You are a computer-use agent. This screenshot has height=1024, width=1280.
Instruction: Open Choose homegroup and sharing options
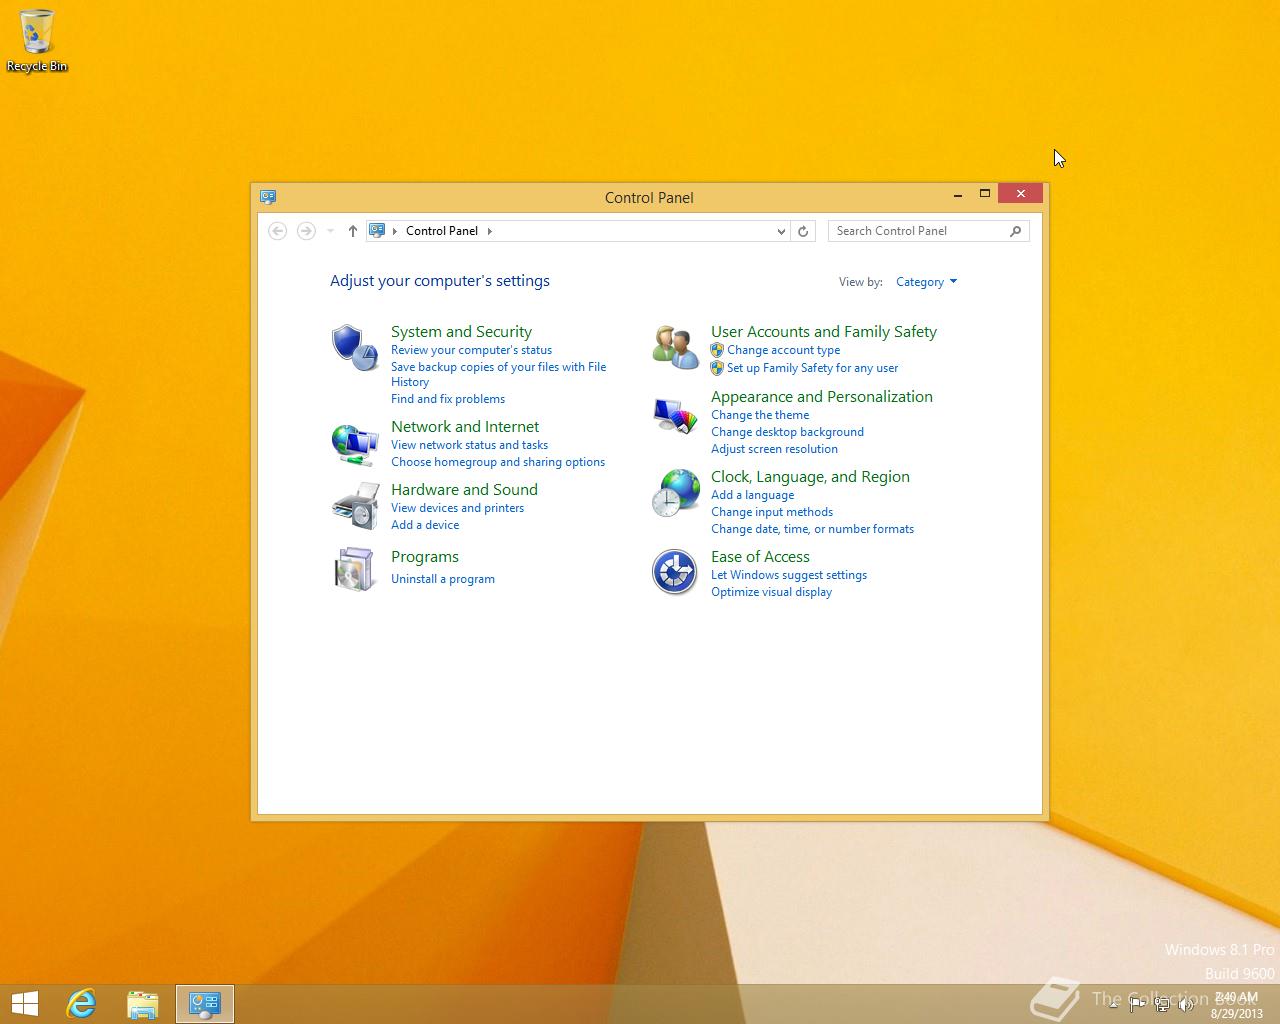pyautogui.click(x=498, y=462)
